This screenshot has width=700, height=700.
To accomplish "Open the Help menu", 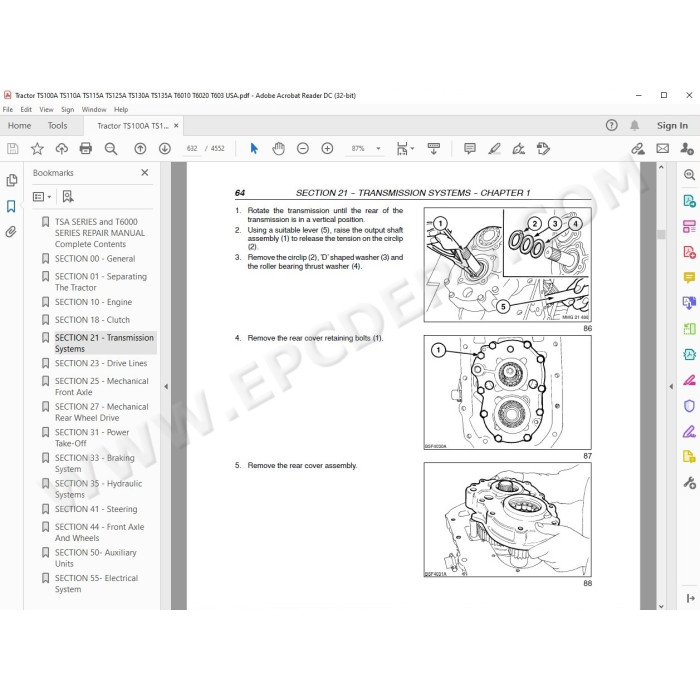I will pos(121,109).
